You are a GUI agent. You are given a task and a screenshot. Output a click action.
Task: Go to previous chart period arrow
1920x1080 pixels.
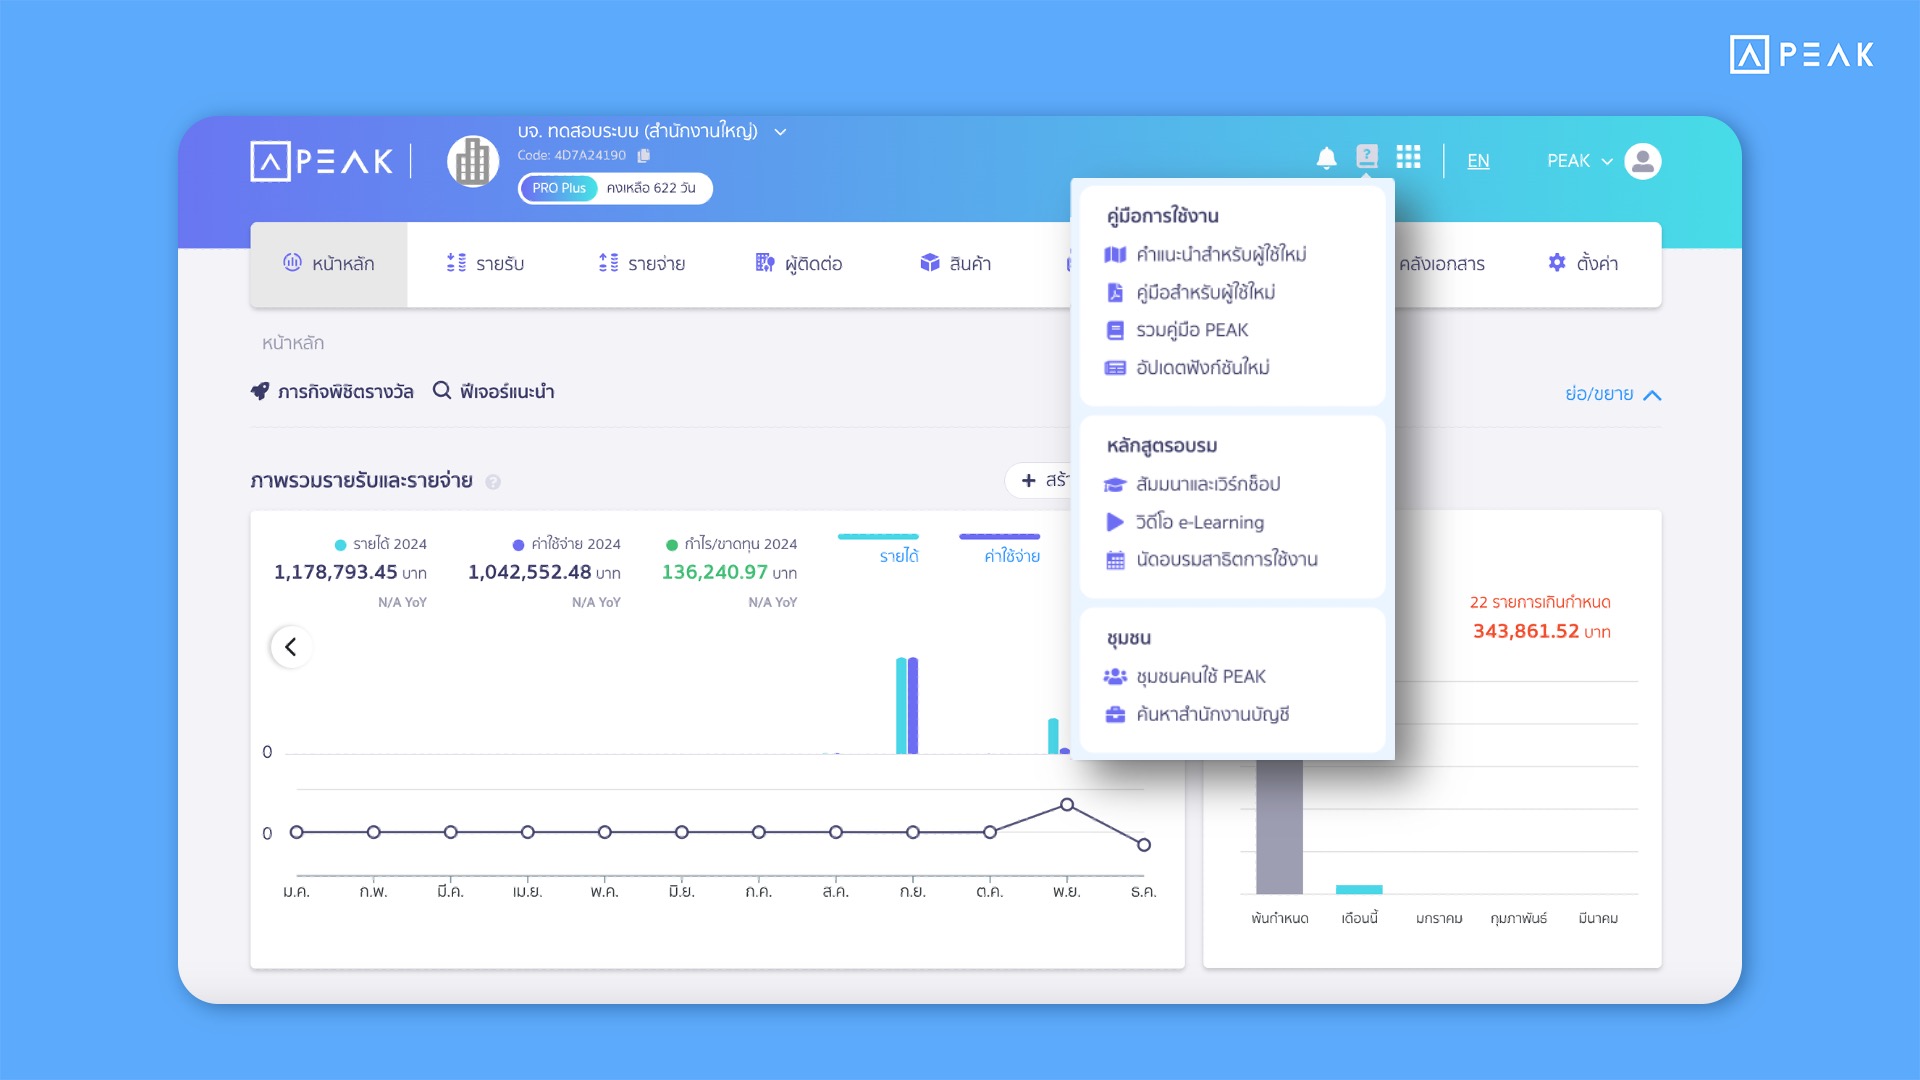tap(291, 647)
